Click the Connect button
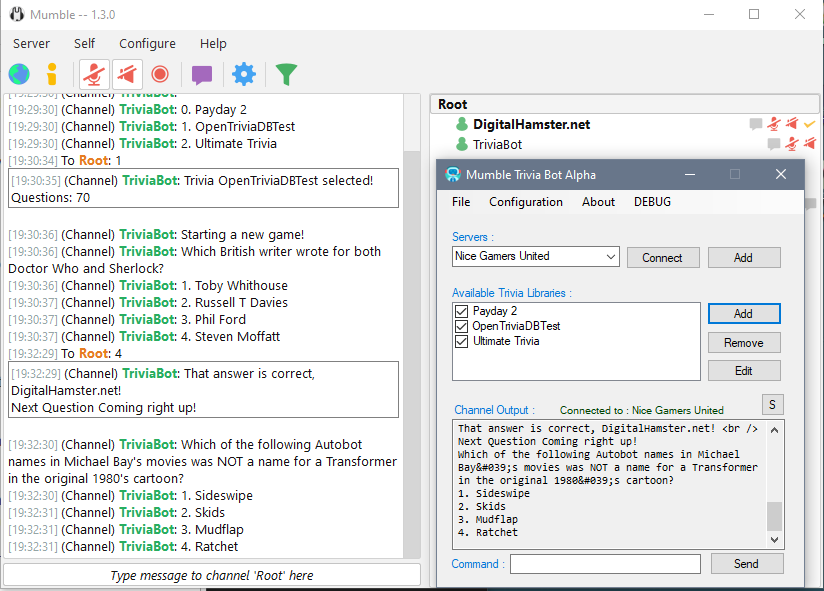 coord(662,257)
